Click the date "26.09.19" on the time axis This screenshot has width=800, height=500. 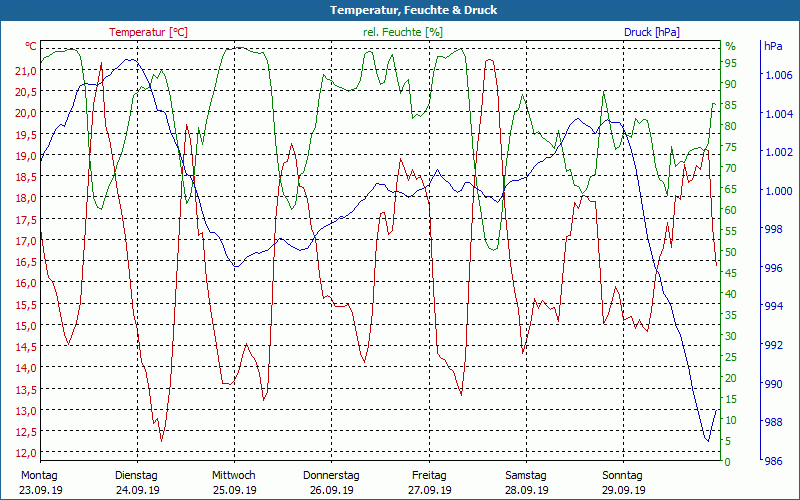pos(331,490)
